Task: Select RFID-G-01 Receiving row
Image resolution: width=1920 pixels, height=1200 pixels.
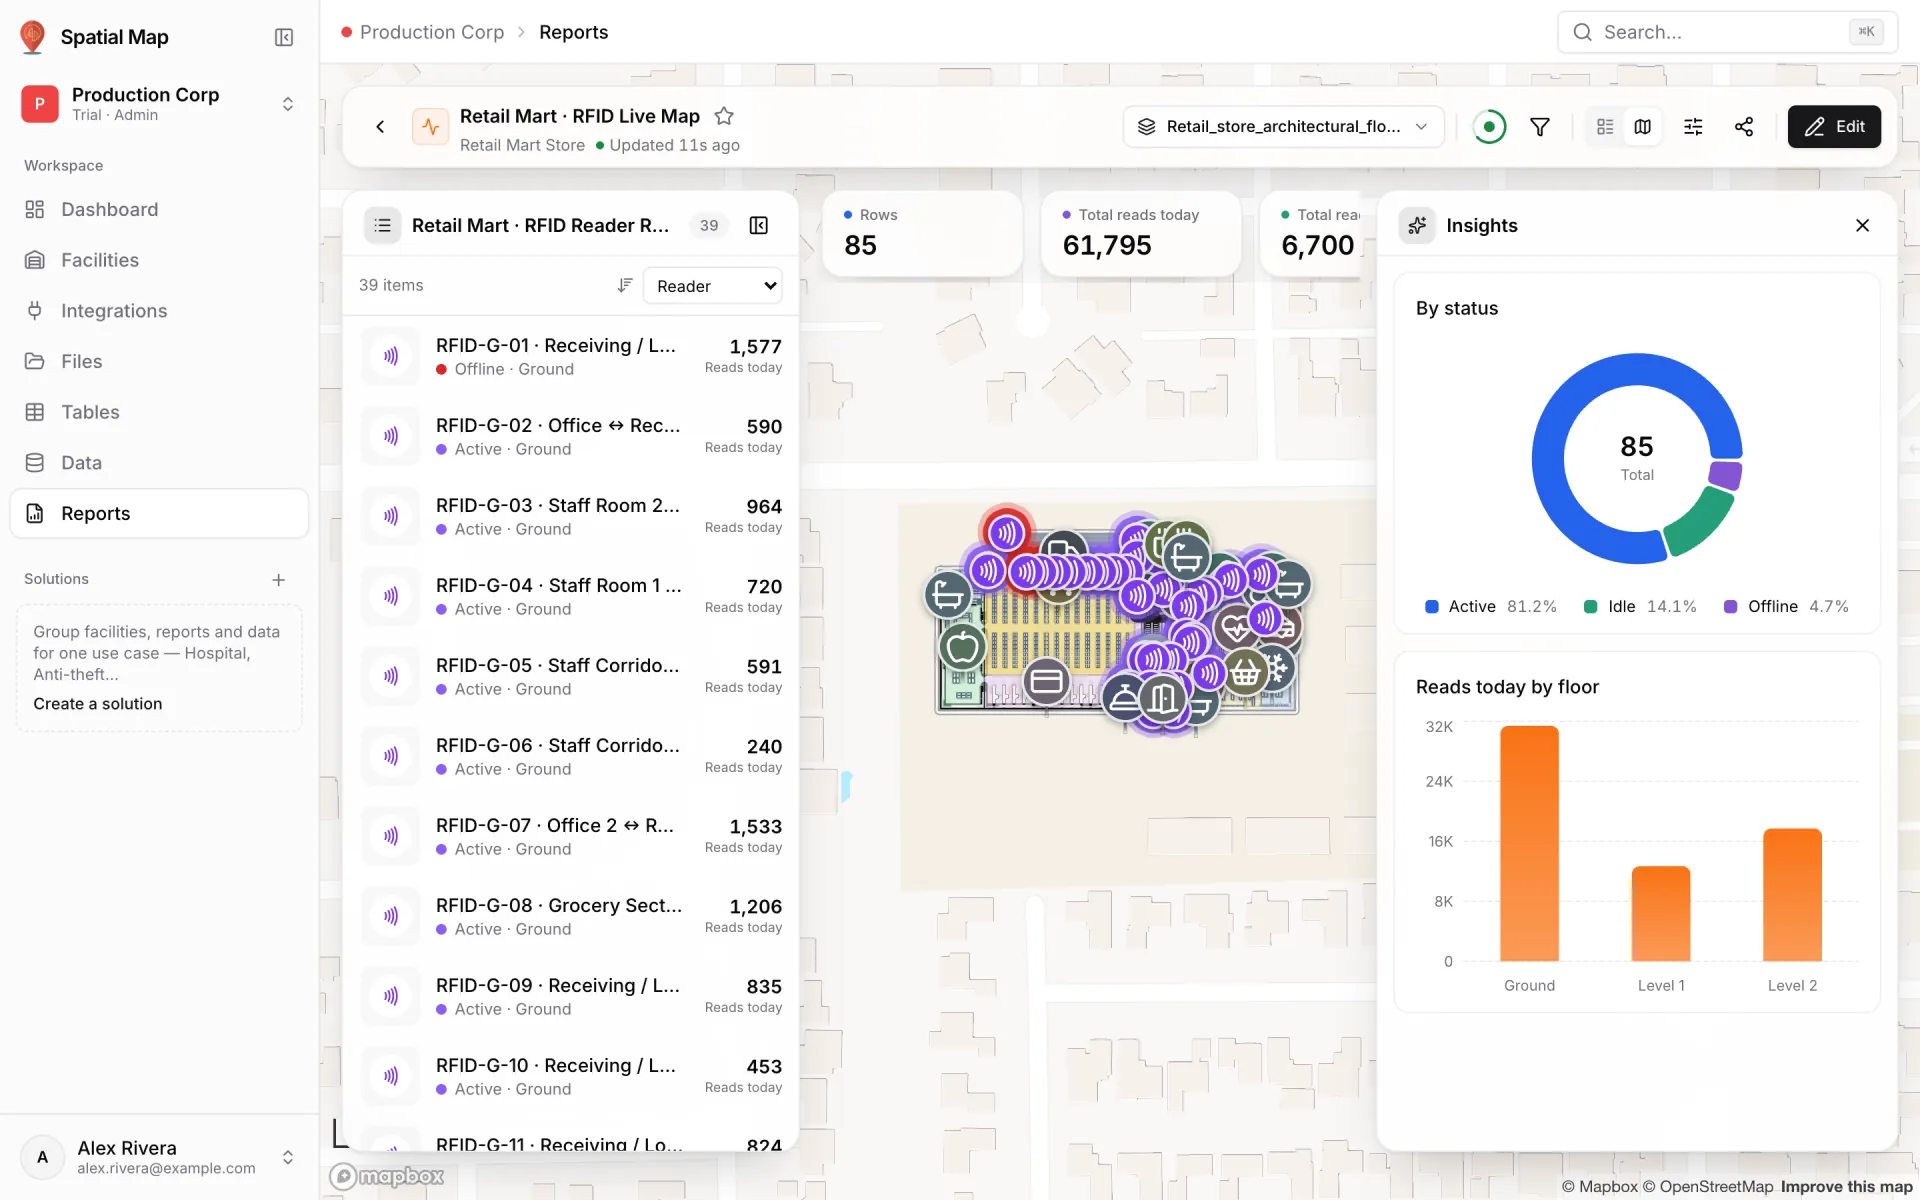Action: coord(571,356)
